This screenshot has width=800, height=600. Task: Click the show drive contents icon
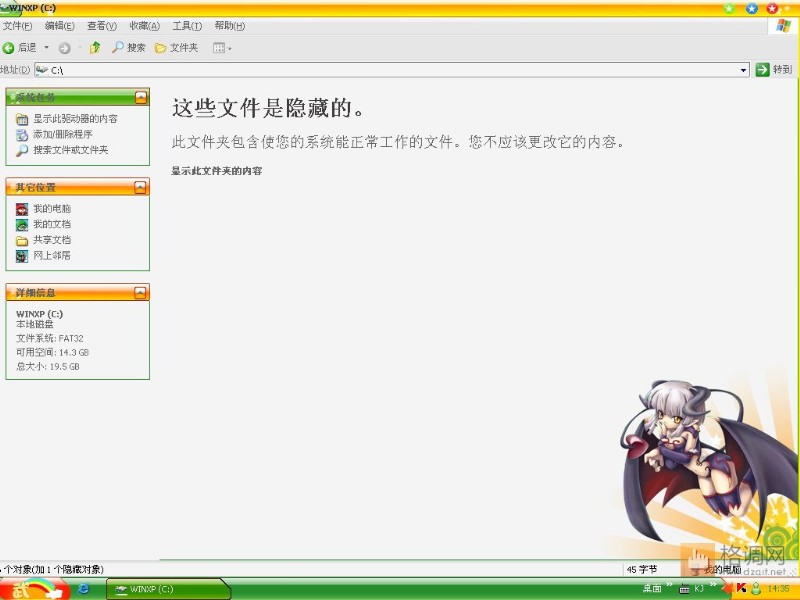pos(22,119)
